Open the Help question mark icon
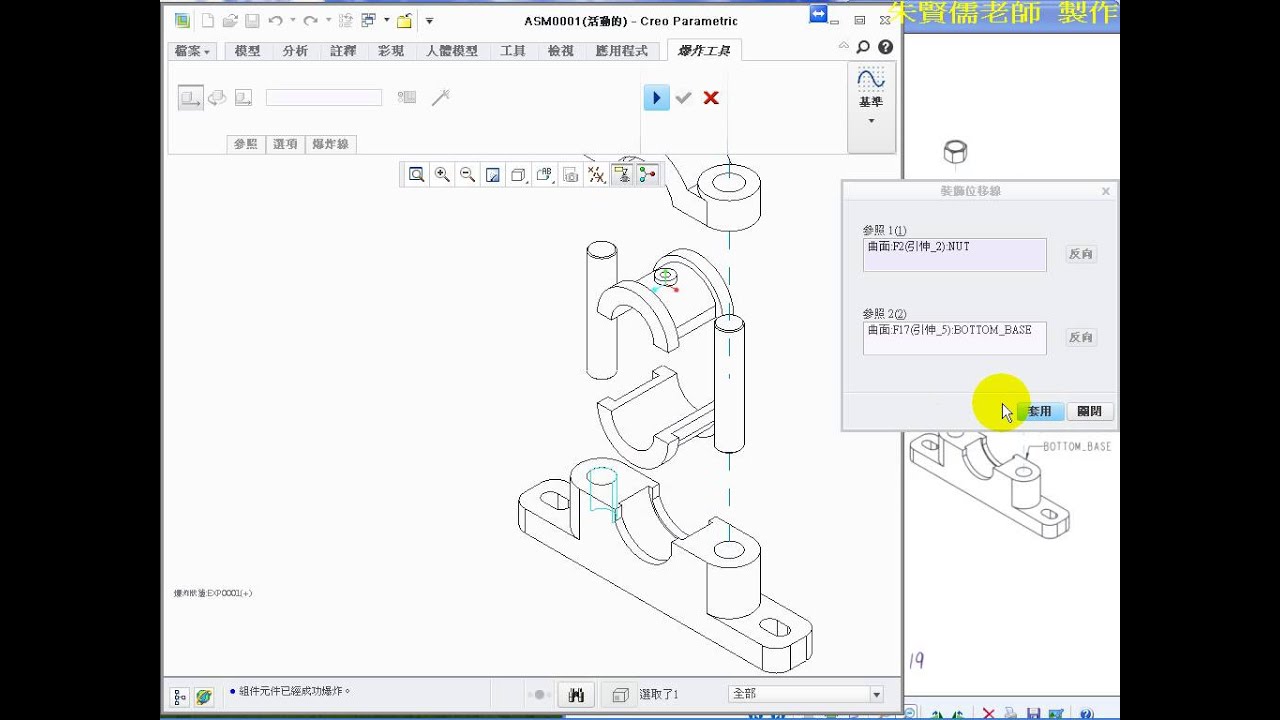 coord(885,46)
